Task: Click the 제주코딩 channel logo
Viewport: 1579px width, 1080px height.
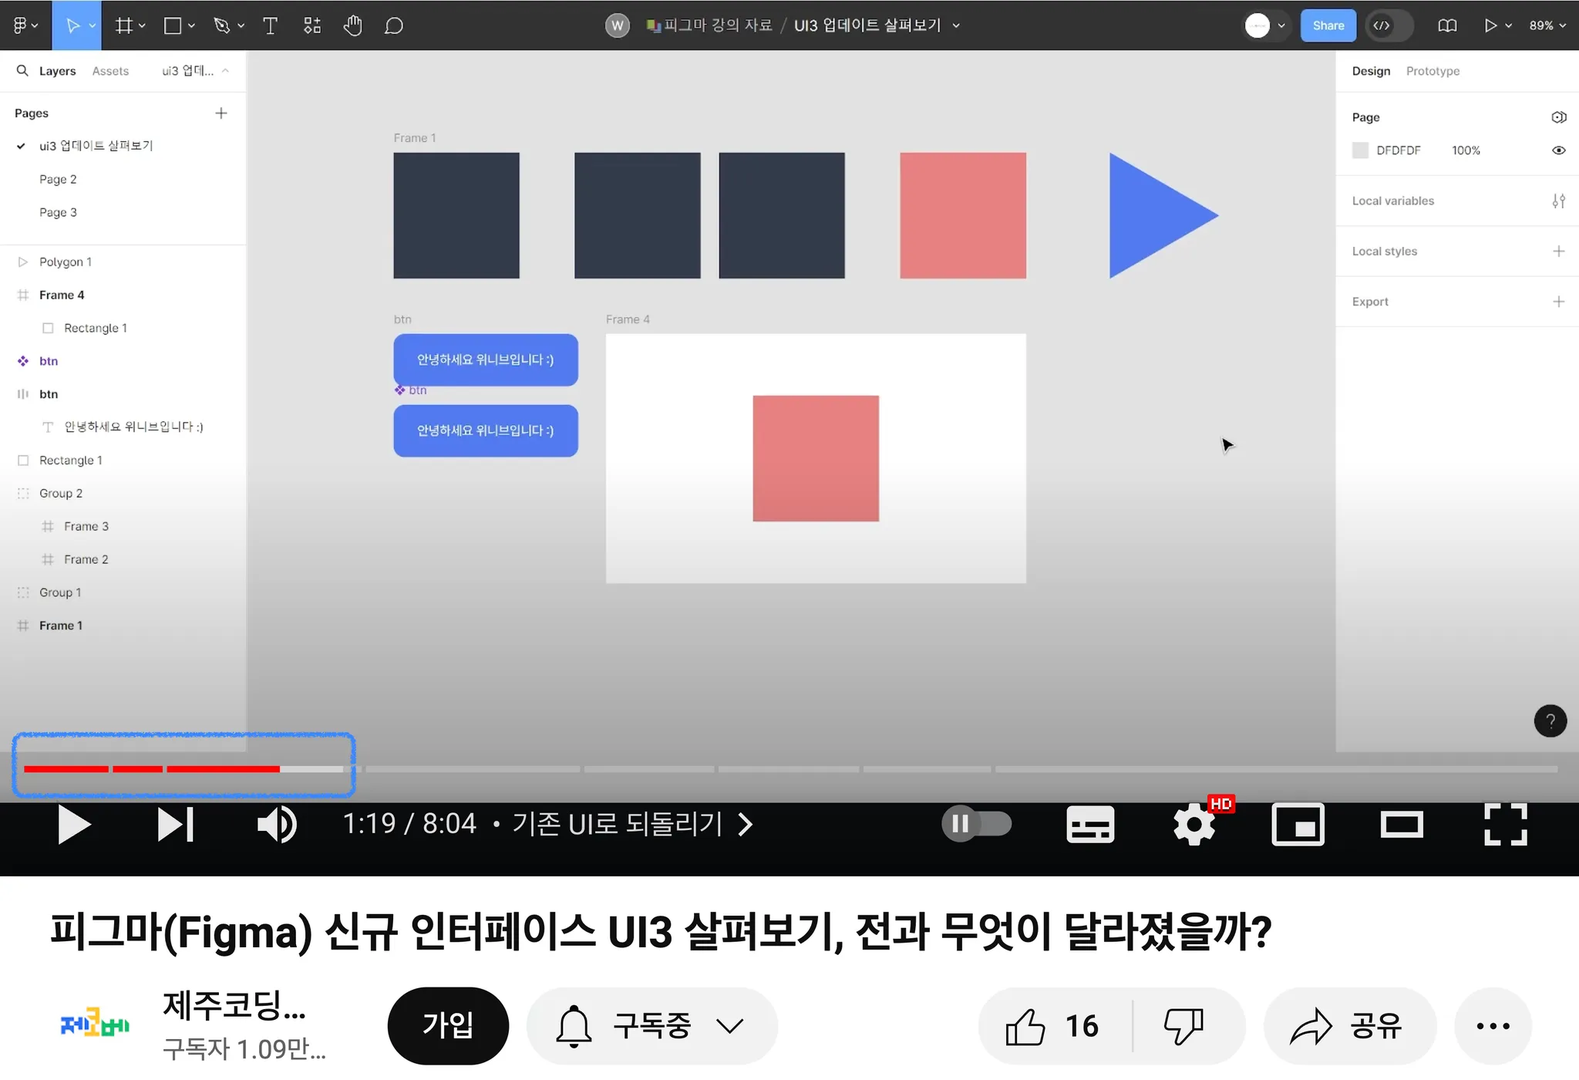Action: (95, 1024)
